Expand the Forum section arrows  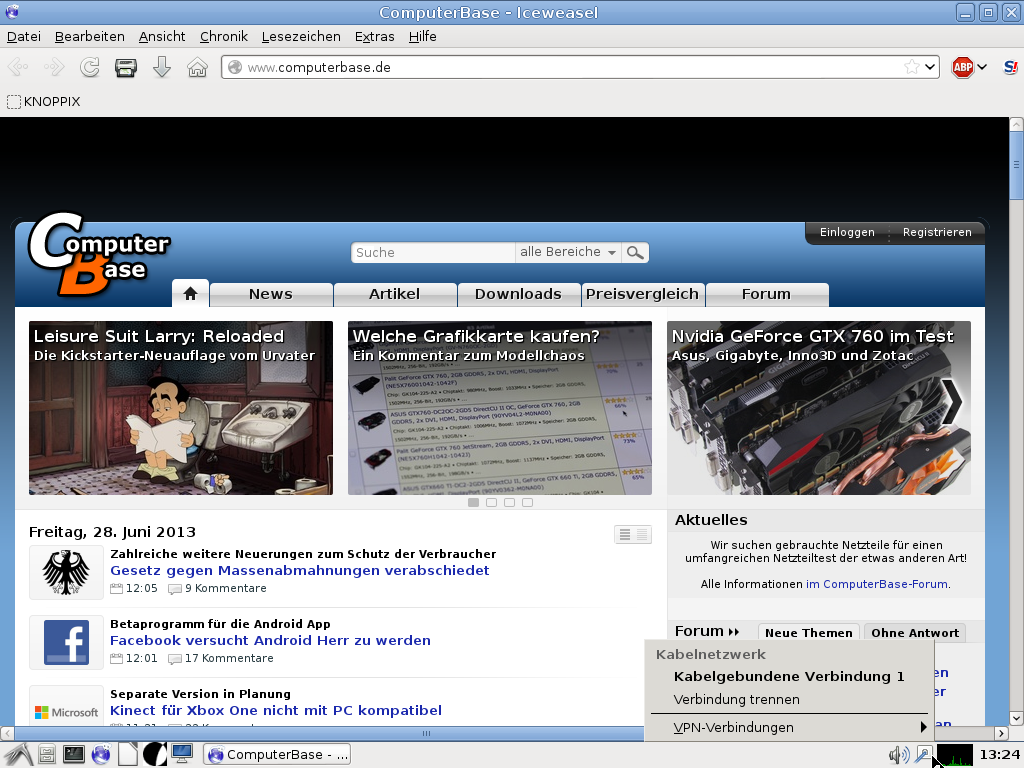[733, 632]
